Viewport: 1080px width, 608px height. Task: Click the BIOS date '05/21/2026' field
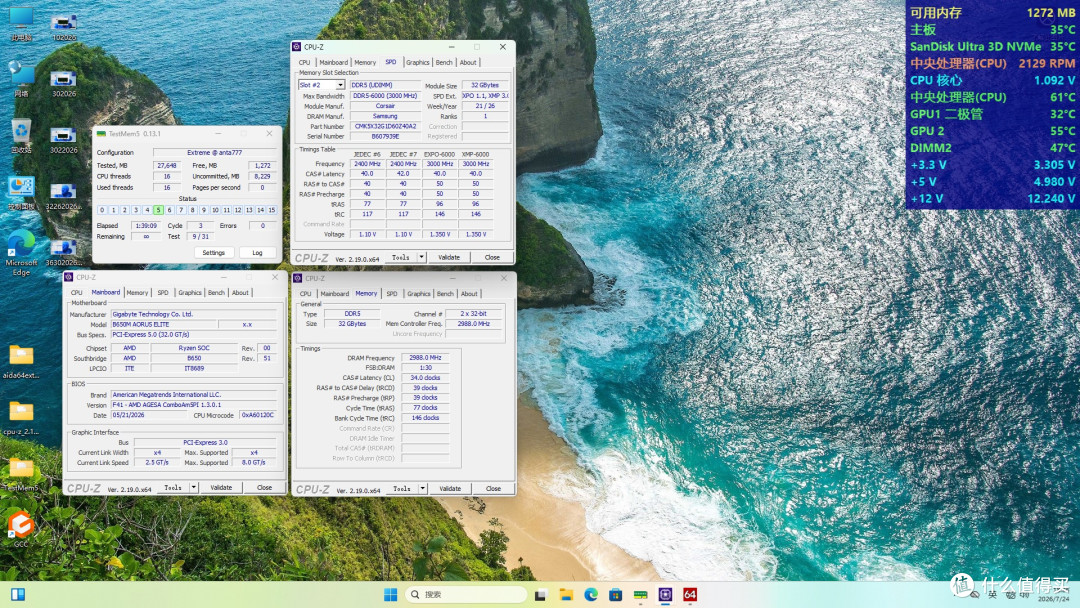coord(149,415)
